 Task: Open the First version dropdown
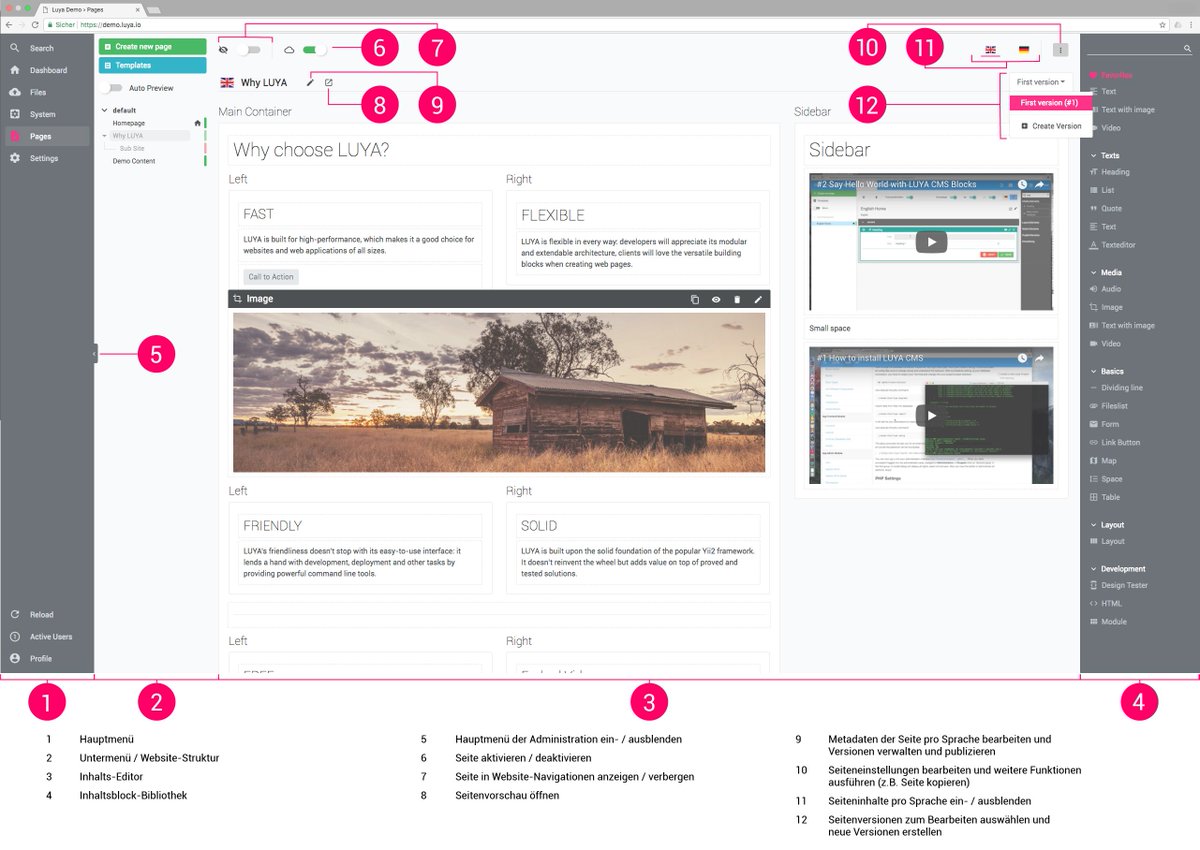tap(1039, 82)
